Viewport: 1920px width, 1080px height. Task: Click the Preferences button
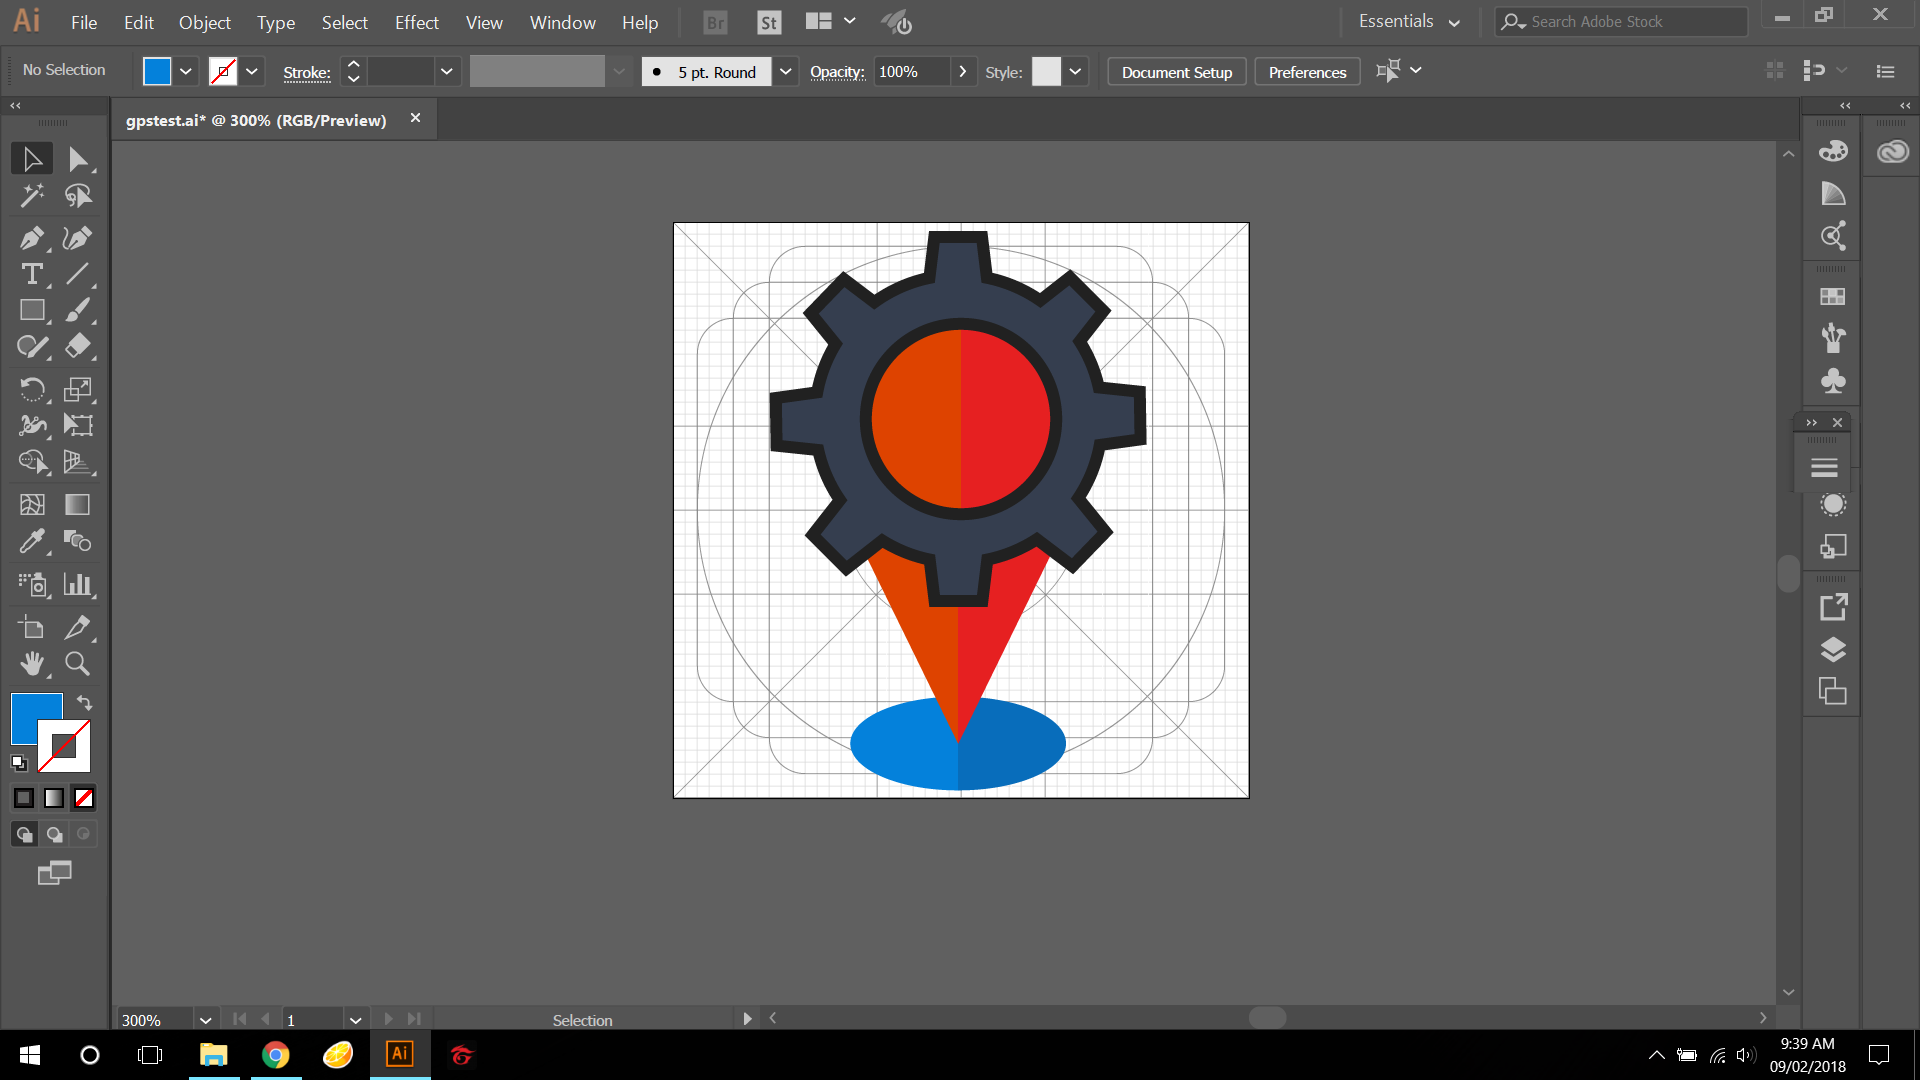click(x=1307, y=72)
